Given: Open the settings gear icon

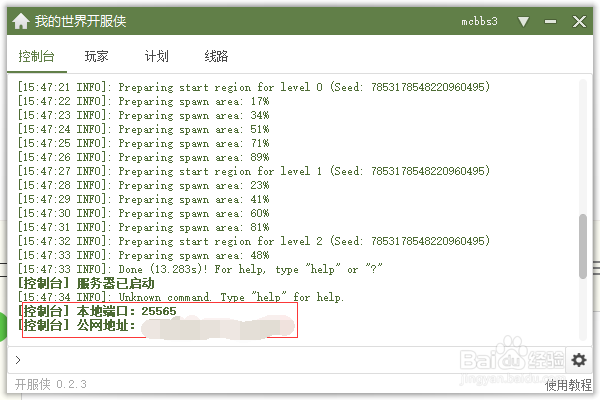Looking at the screenshot, I should click(579, 360).
